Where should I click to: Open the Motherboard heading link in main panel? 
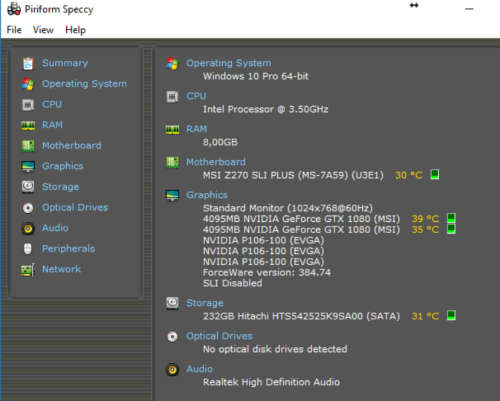[216, 162]
